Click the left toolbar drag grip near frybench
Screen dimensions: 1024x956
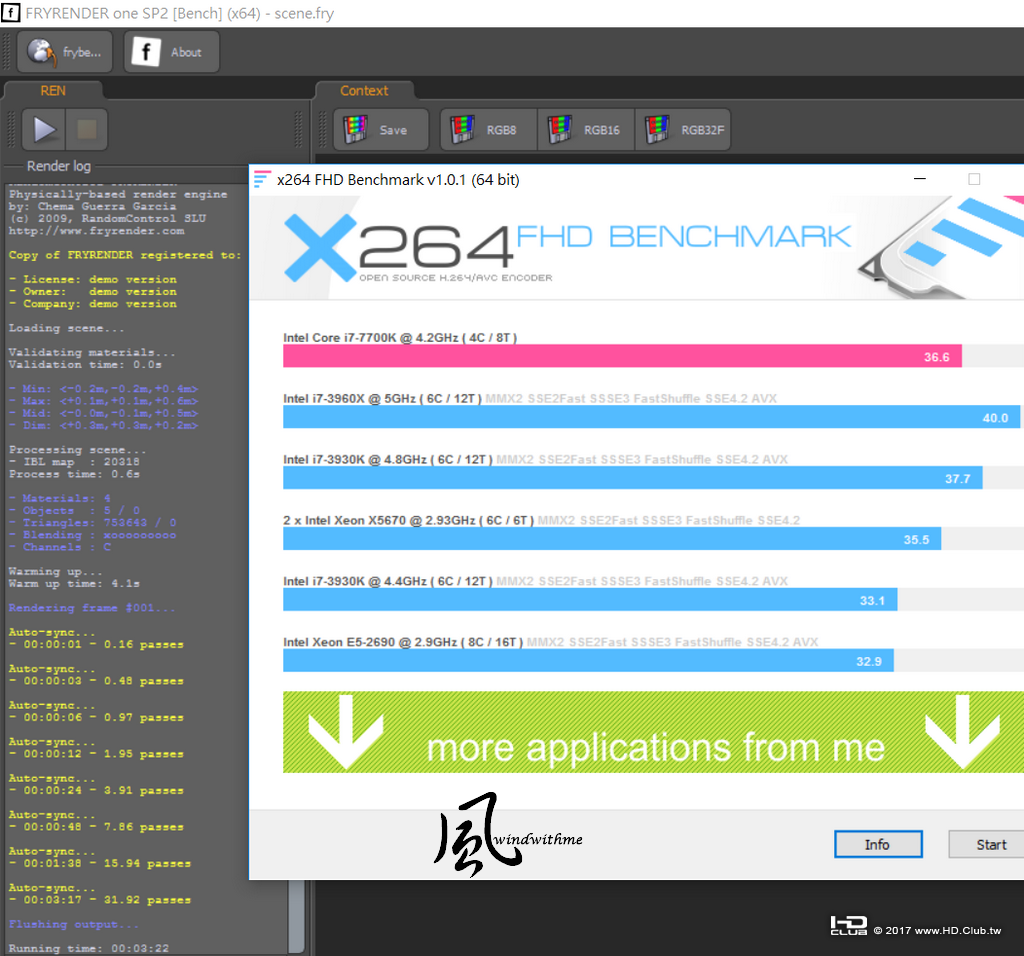click(x=8, y=52)
